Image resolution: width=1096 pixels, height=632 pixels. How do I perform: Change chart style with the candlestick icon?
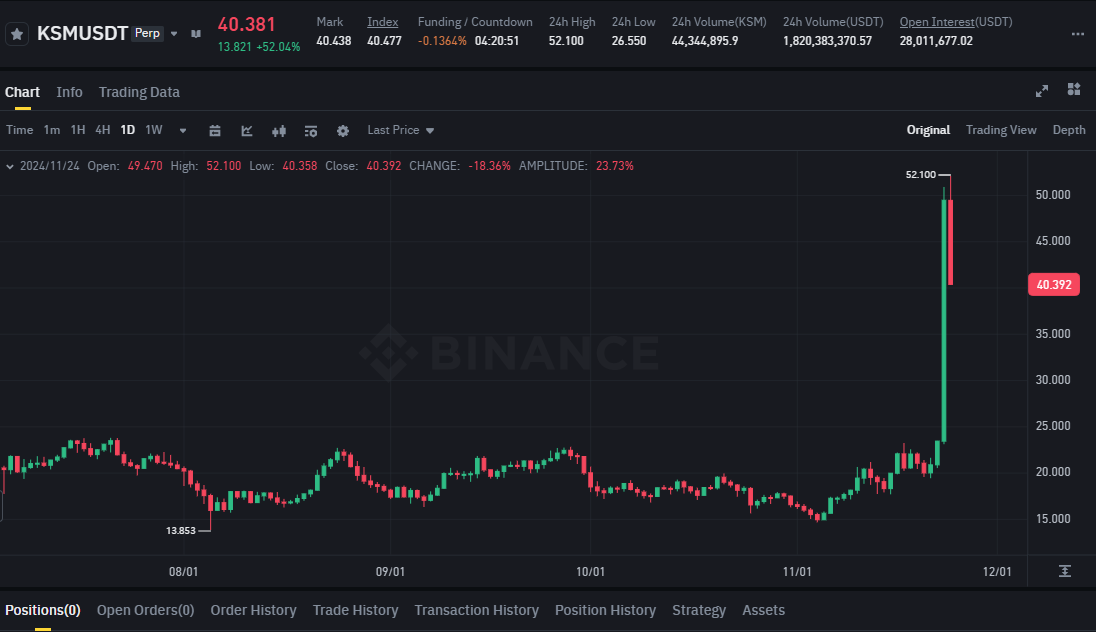[279, 131]
